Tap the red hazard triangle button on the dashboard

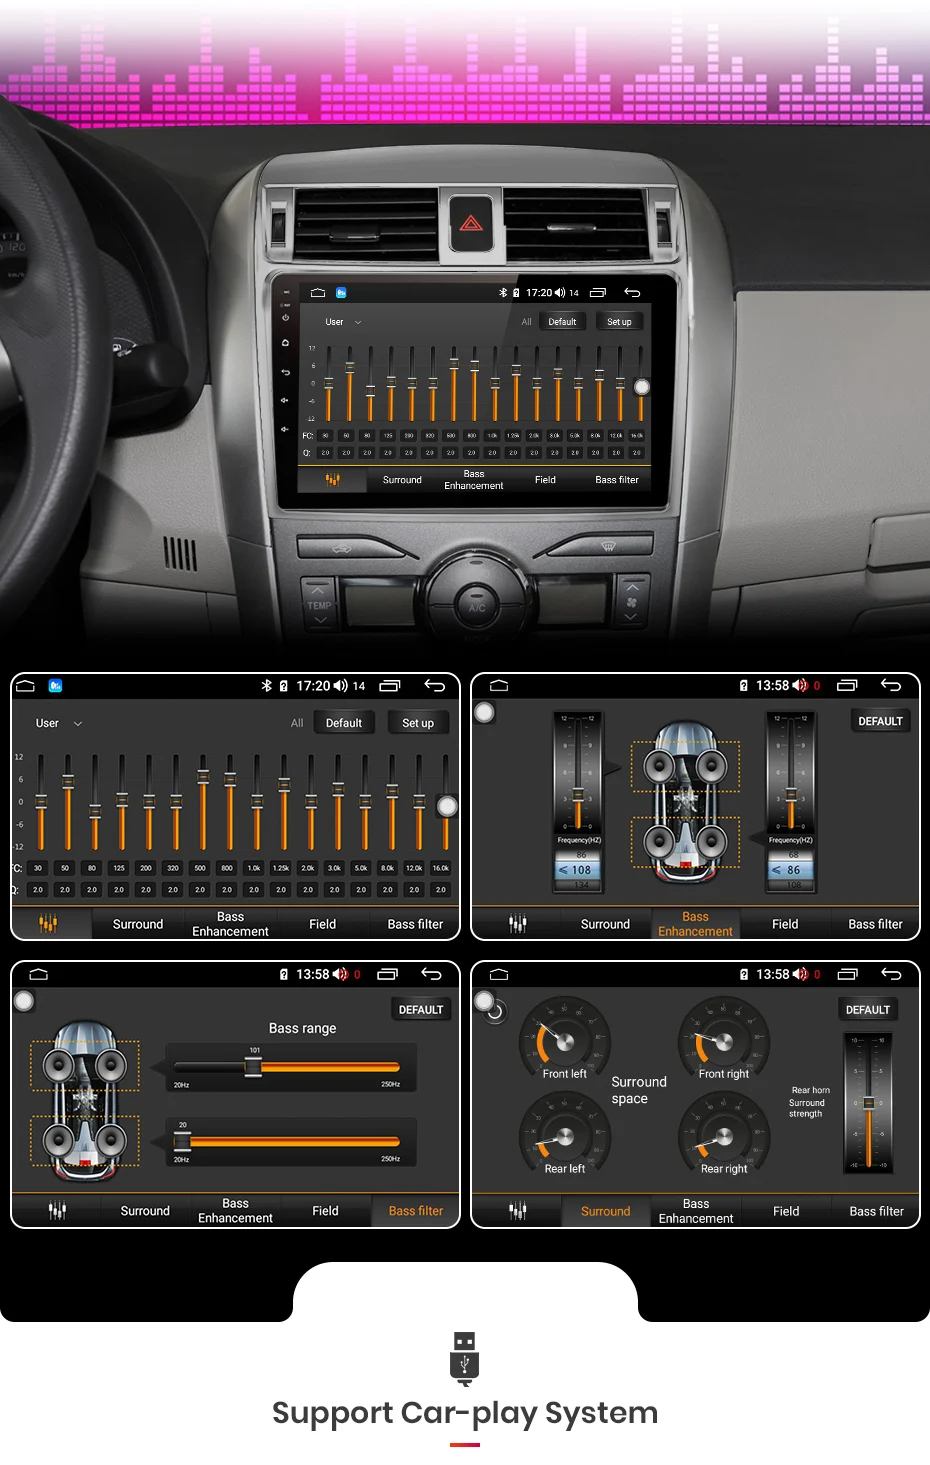tap(471, 223)
